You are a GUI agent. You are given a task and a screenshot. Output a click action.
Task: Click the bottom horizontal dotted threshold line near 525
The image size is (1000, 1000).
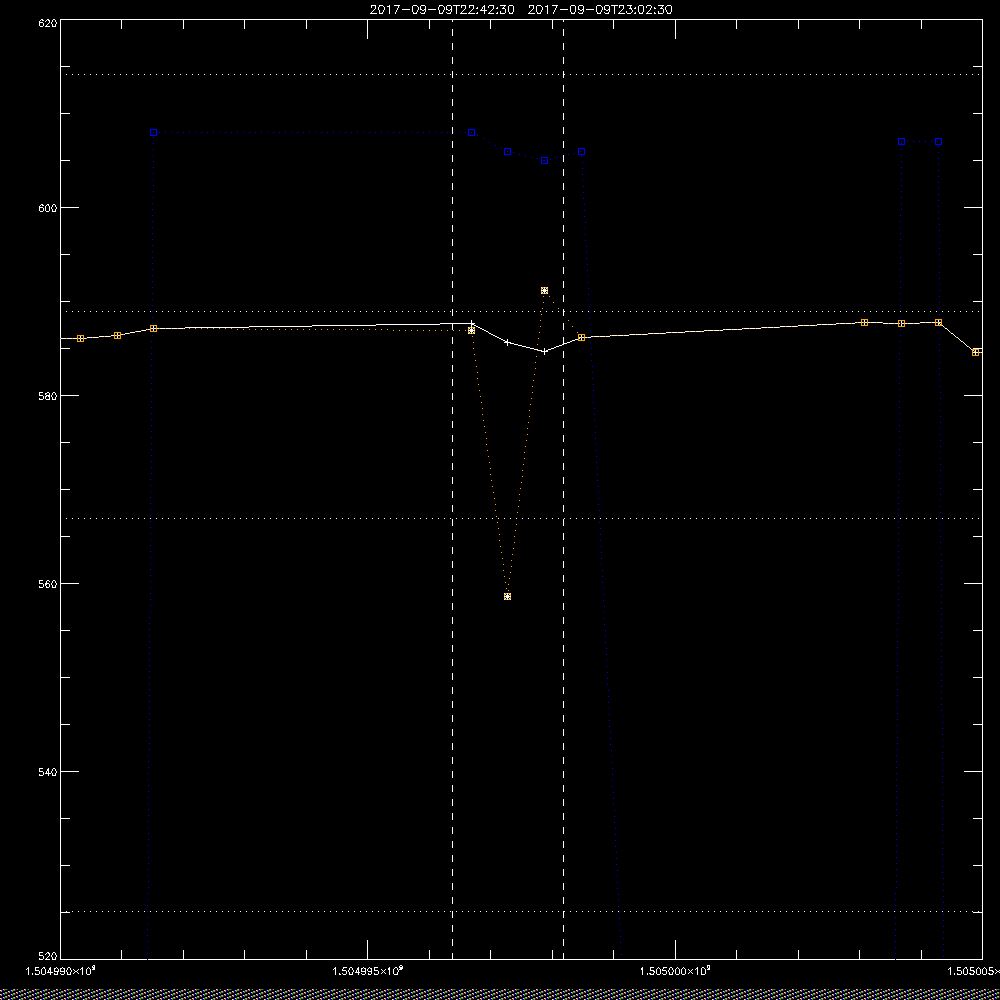pyautogui.click(x=521, y=912)
